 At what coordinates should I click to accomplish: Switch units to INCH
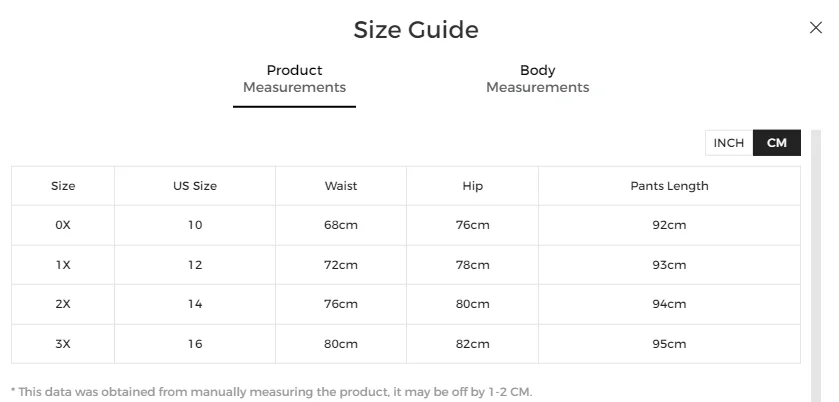pos(728,143)
